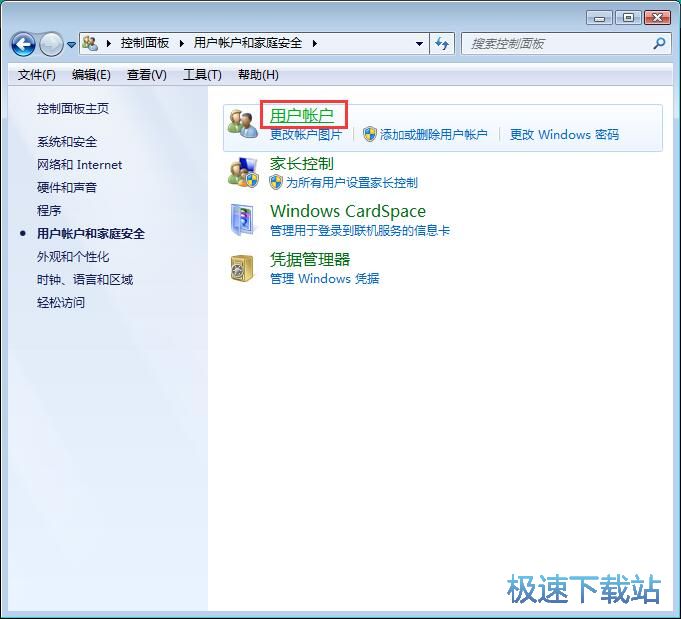This screenshot has width=681, height=619.
Task: Open the 编辑(E) menu
Action: click(x=91, y=75)
